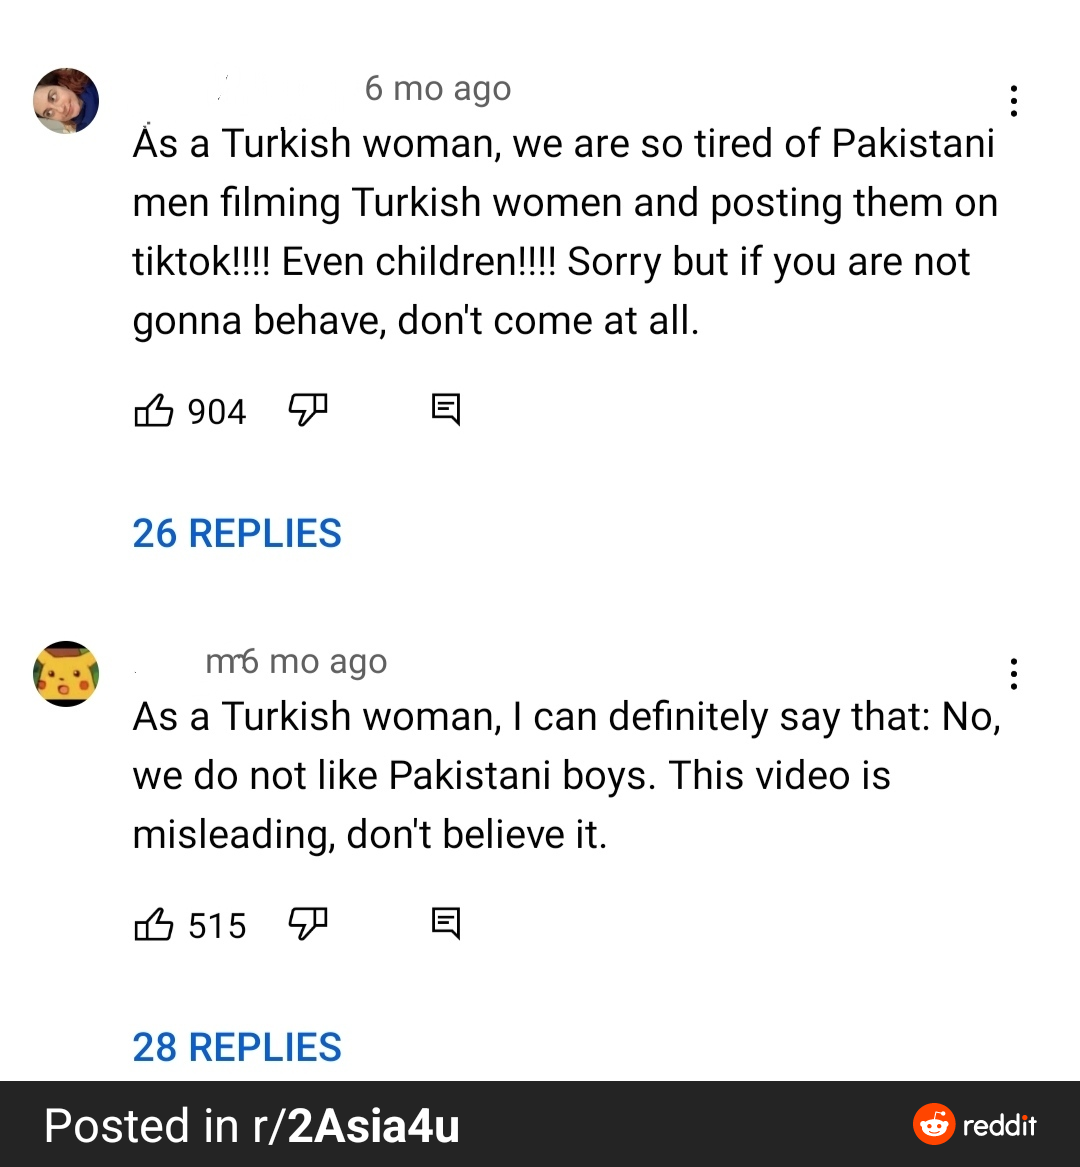
Task: Open options menu for second comment
Action: (x=1013, y=674)
